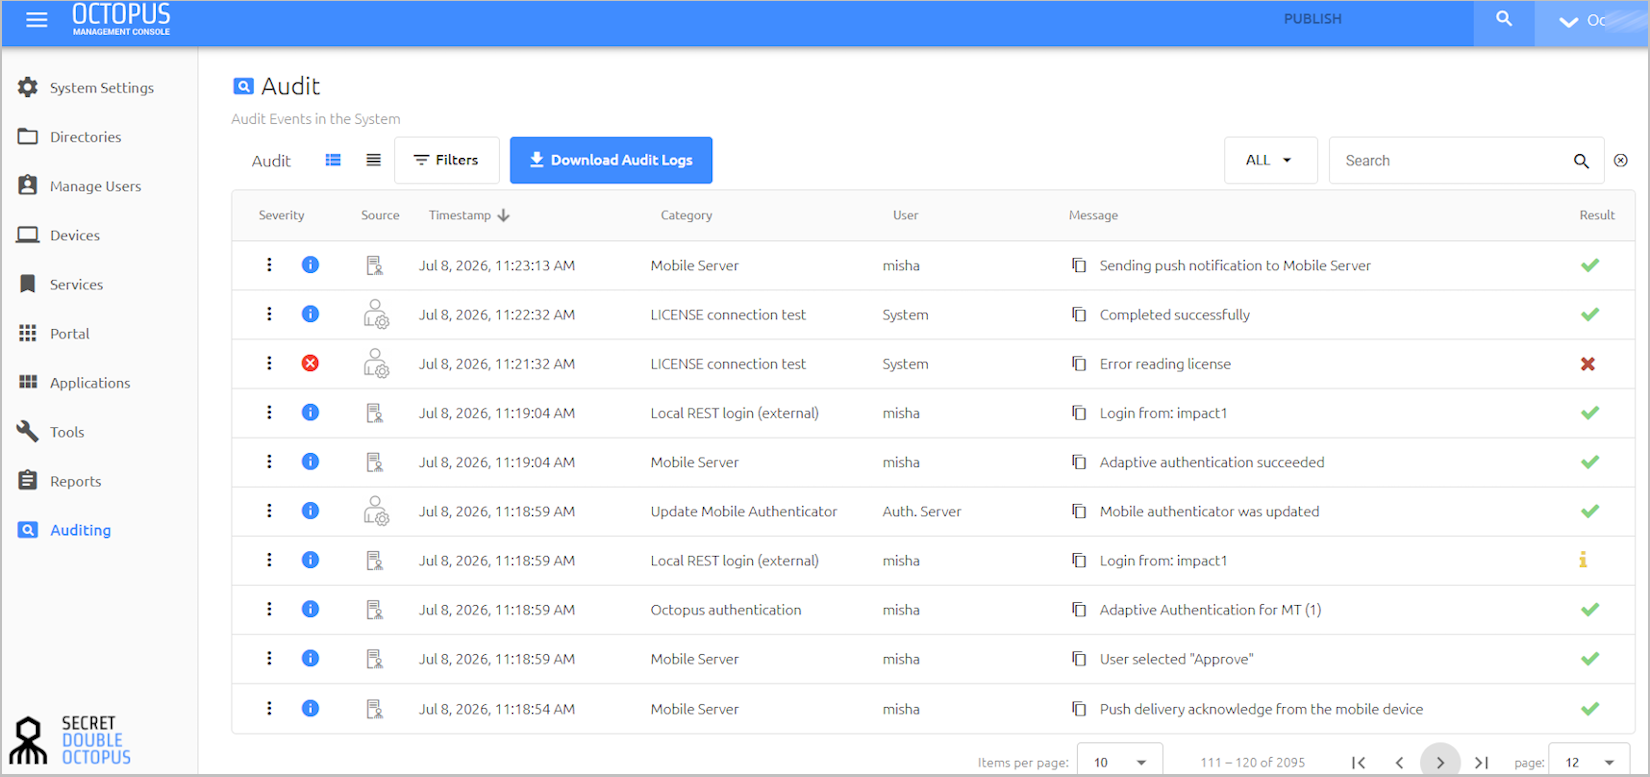The height and width of the screenshot is (777, 1650).
Task: Click the red X result on license error row
Action: tap(1588, 364)
